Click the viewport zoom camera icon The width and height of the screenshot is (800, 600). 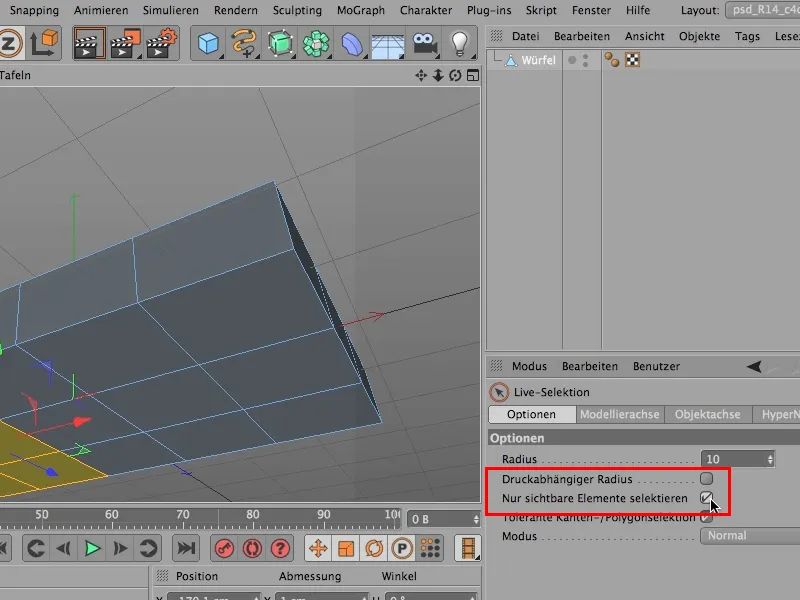438,76
